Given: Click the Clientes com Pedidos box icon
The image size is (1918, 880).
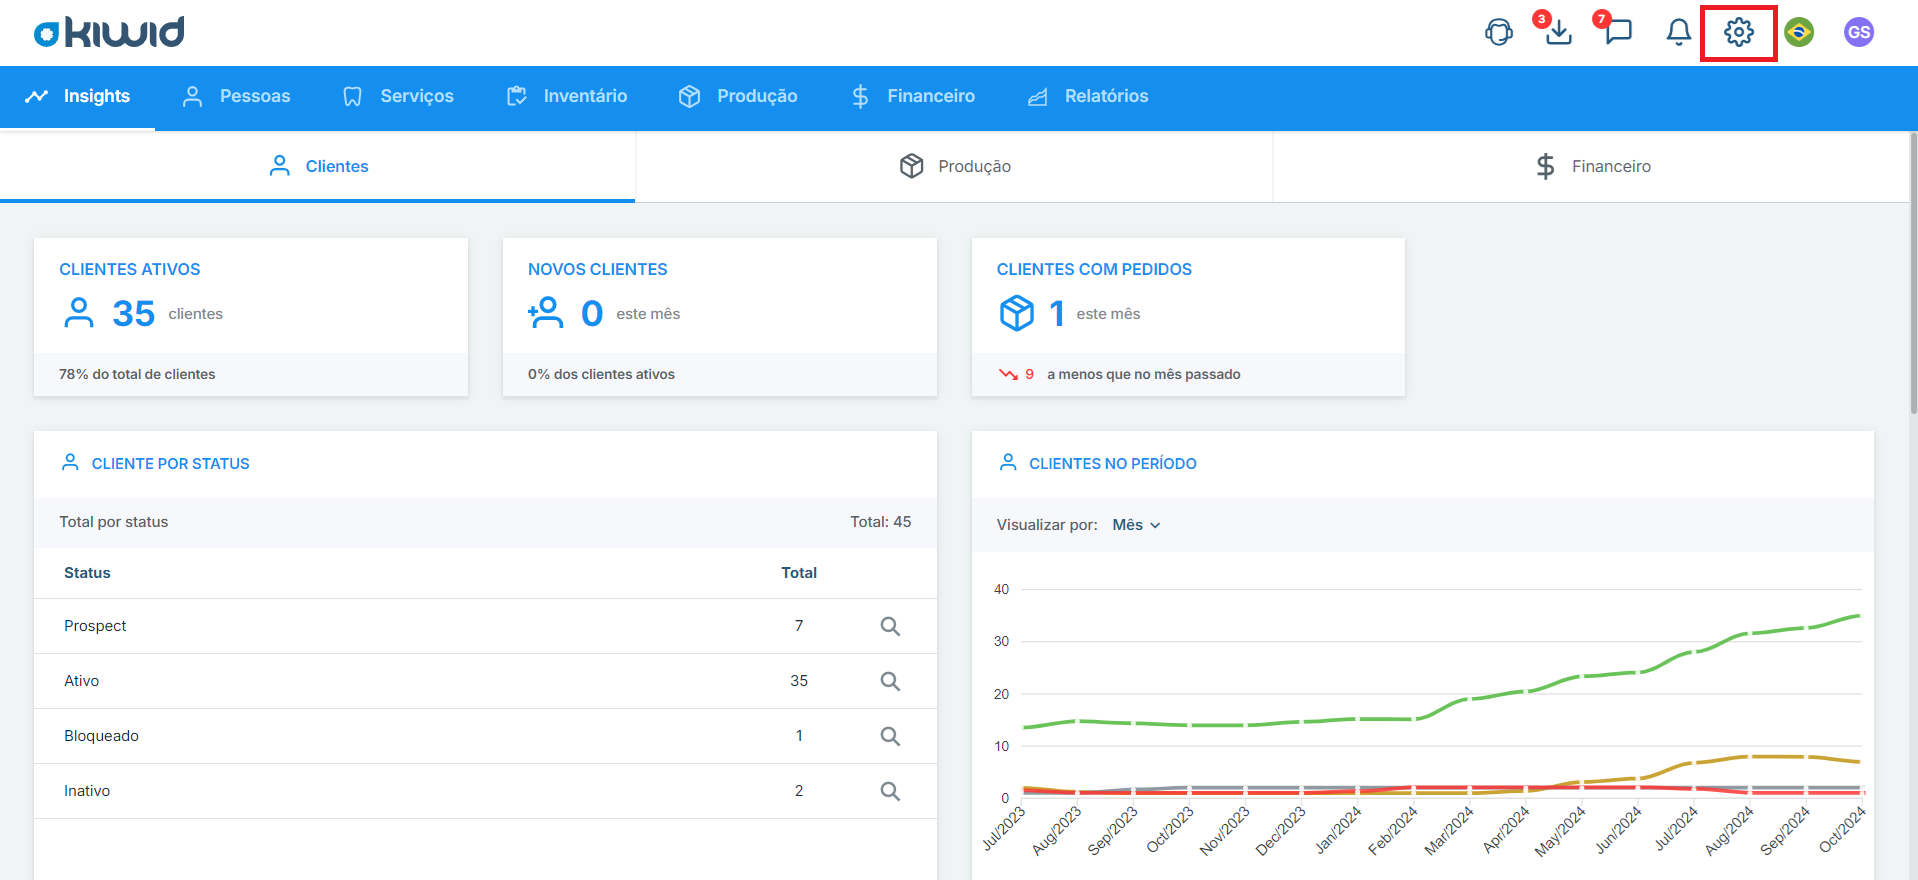Looking at the screenshot, I should [1016, 313].
